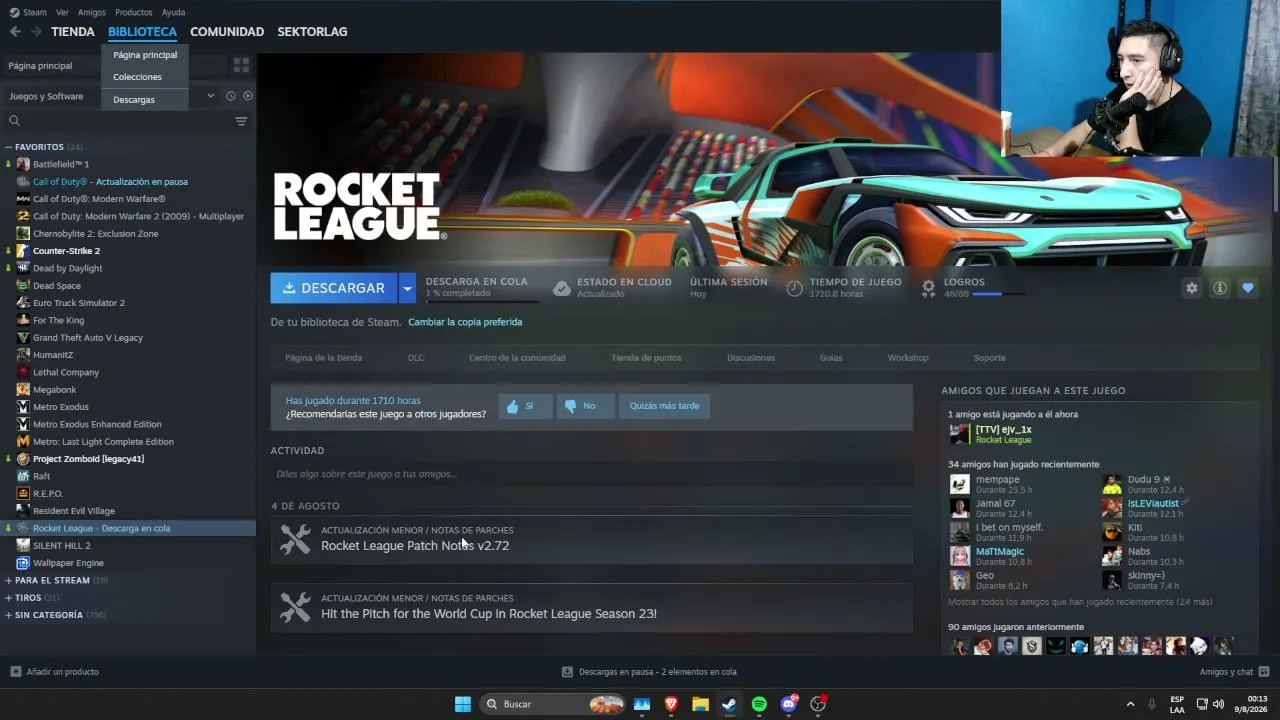Click the Steam taskbar icon

tap(729, 704)
